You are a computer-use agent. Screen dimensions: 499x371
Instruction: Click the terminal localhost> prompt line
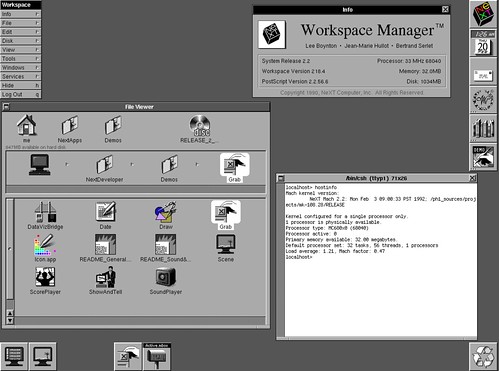(299, 257)
